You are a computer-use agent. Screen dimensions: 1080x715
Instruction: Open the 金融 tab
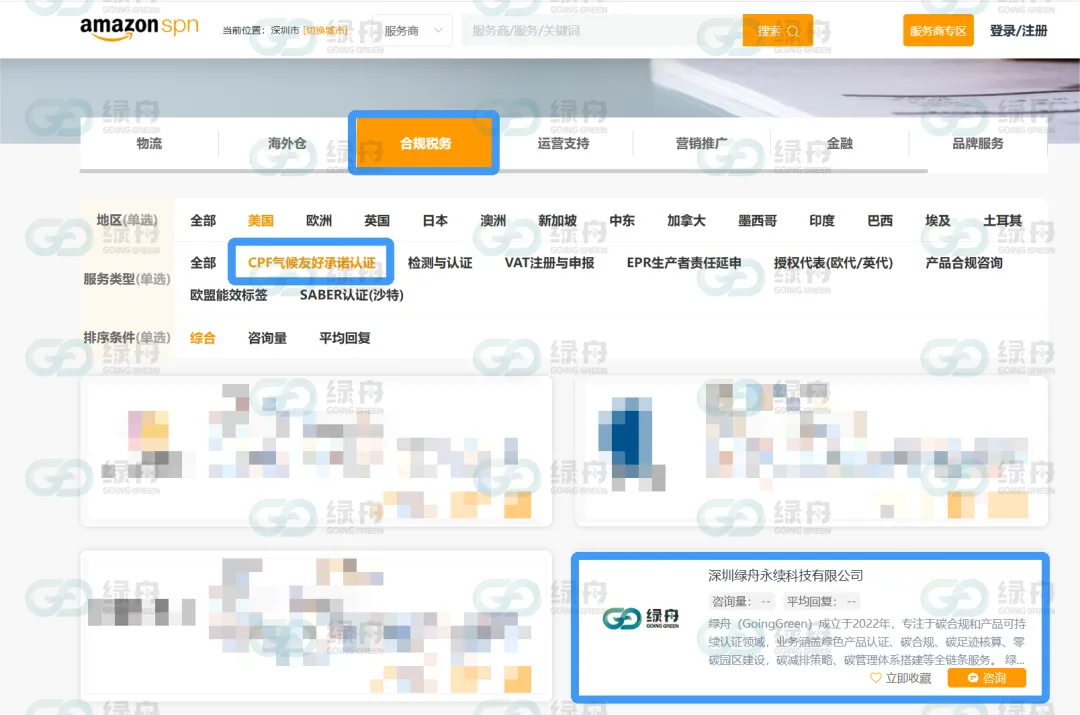point(840,143)
